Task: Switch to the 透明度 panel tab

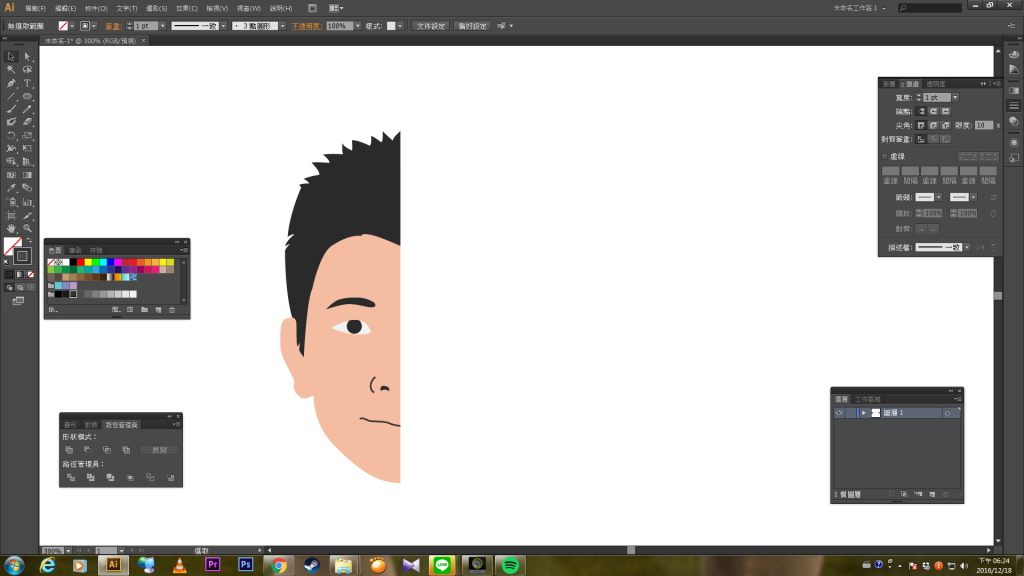Action: coord(935,84)
